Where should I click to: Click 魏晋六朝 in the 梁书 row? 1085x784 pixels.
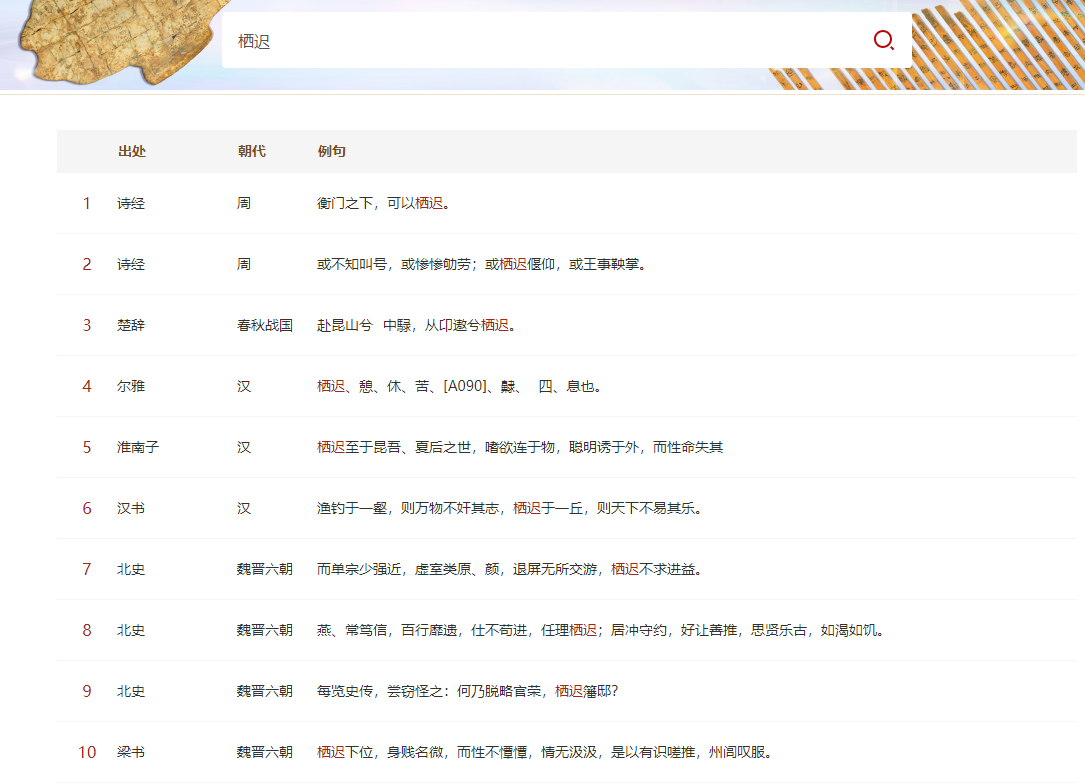[264, 751]
